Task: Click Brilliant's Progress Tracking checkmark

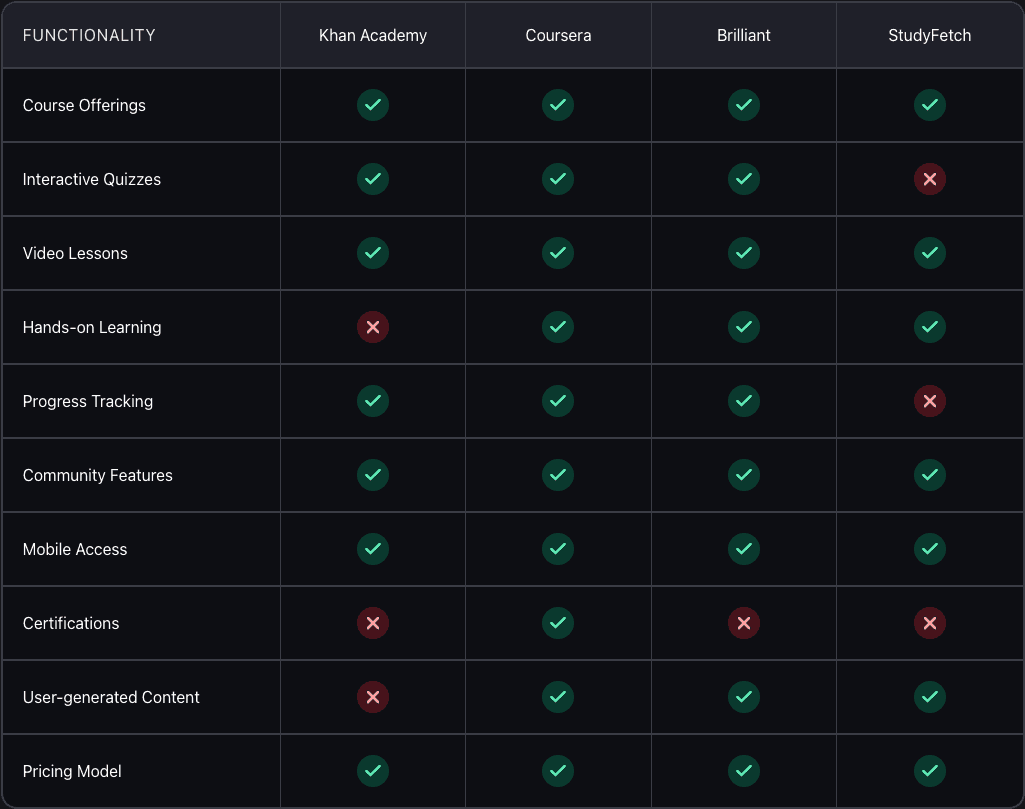Action: click(x=743, y=401)
